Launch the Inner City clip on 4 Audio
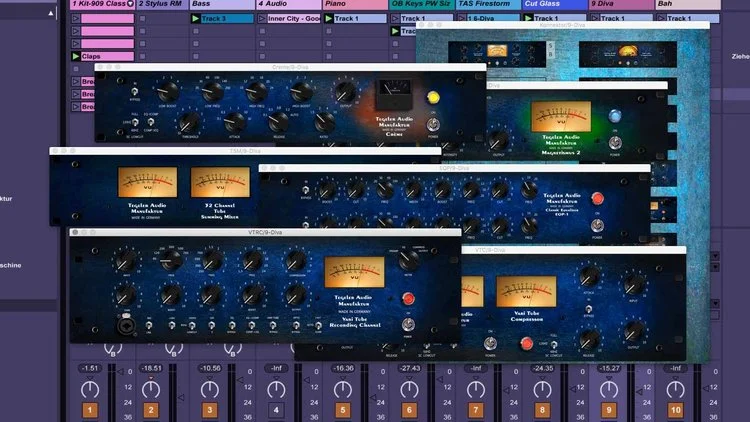750x422 pixels. click(262, 19)
